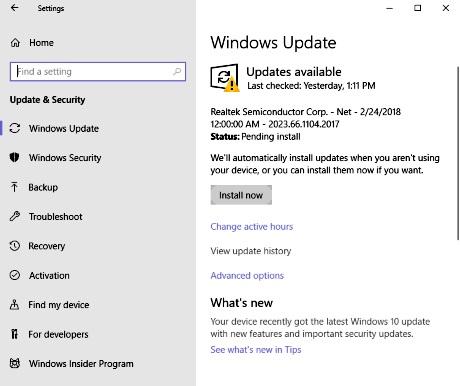Go to the Backup section
Viewport: 460px width, 386px height.
(x=43, y=187)
